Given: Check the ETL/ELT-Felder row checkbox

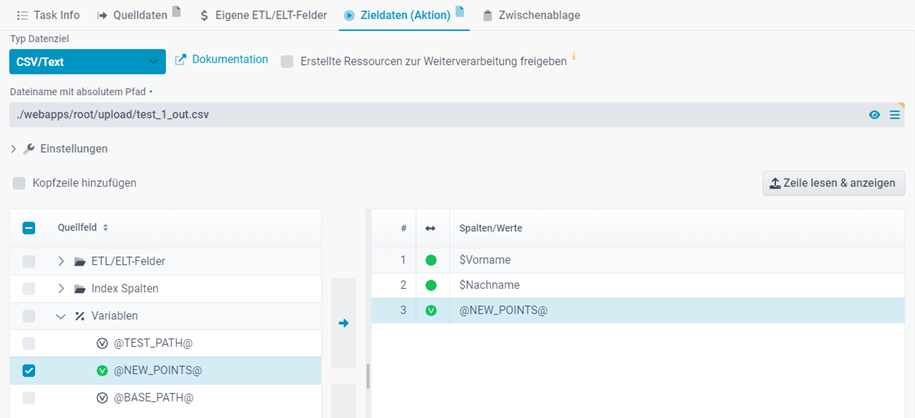Looking at the screenshot, I should click(x=29, y=262).
